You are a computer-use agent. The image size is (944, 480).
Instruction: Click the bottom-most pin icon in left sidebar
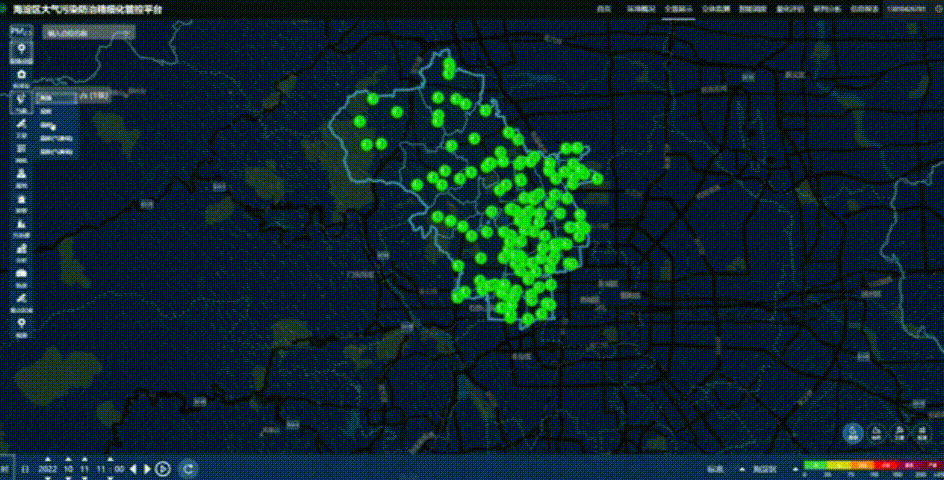[x=22, y=326]
